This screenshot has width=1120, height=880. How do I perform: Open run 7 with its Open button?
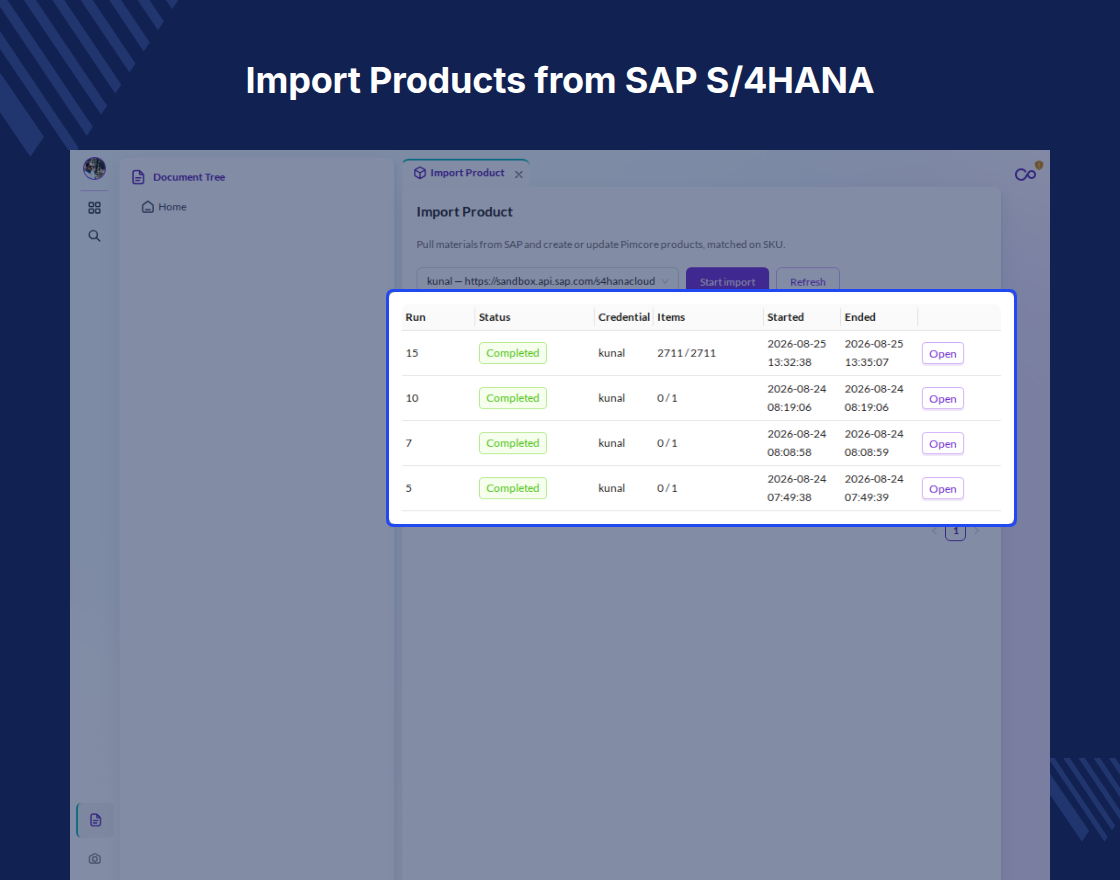click(x=943, y=444)
